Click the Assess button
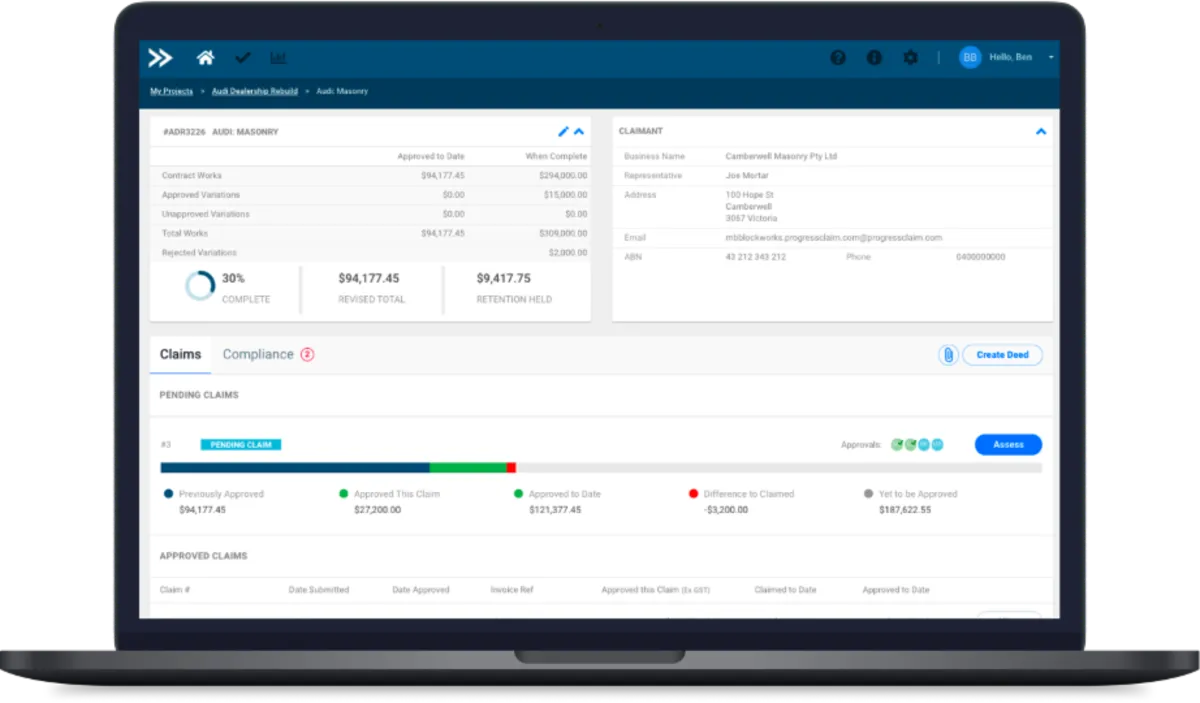The image size is (1200, 703). click(1008, 445)
